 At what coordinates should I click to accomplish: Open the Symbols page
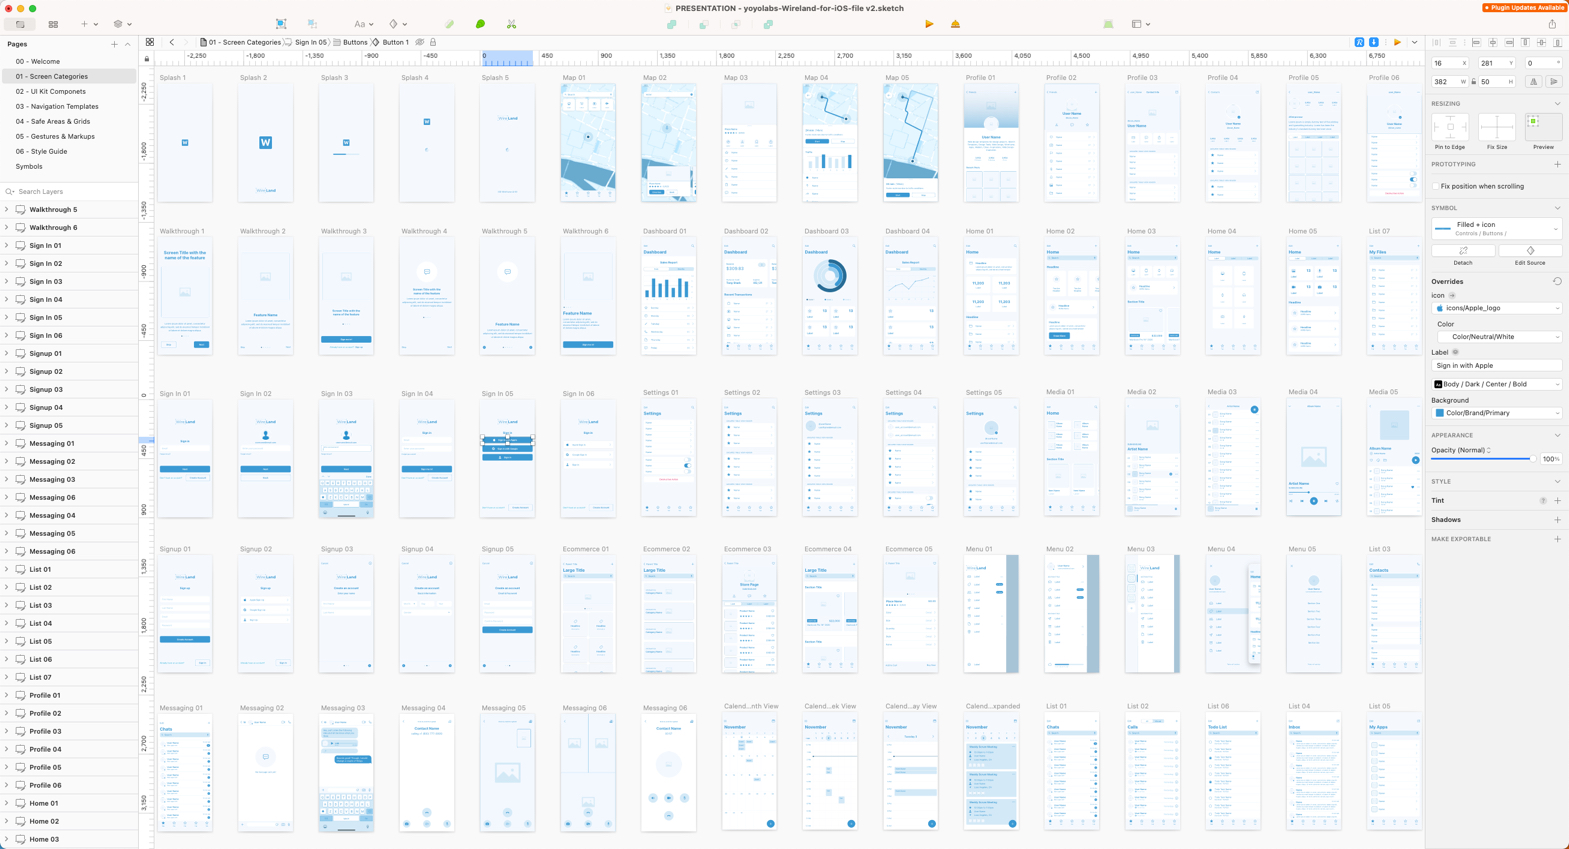tap(29, 166)
